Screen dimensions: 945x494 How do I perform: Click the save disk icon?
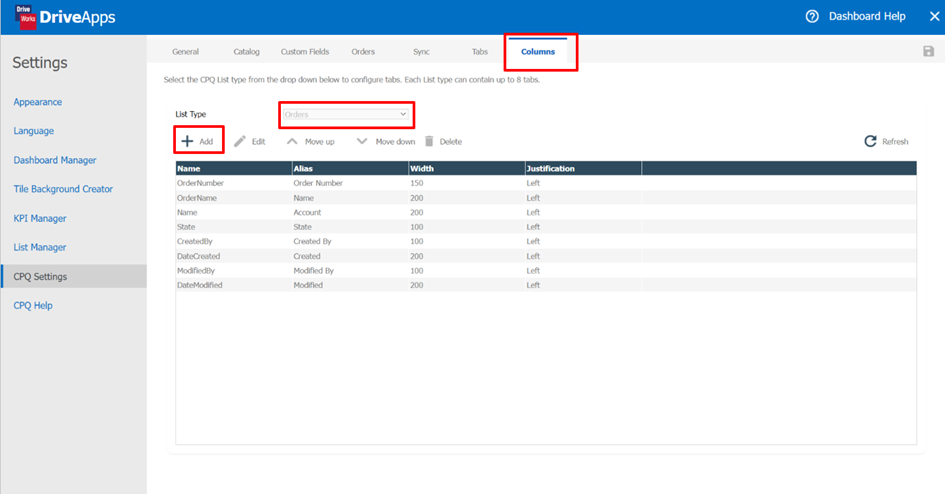928,51
